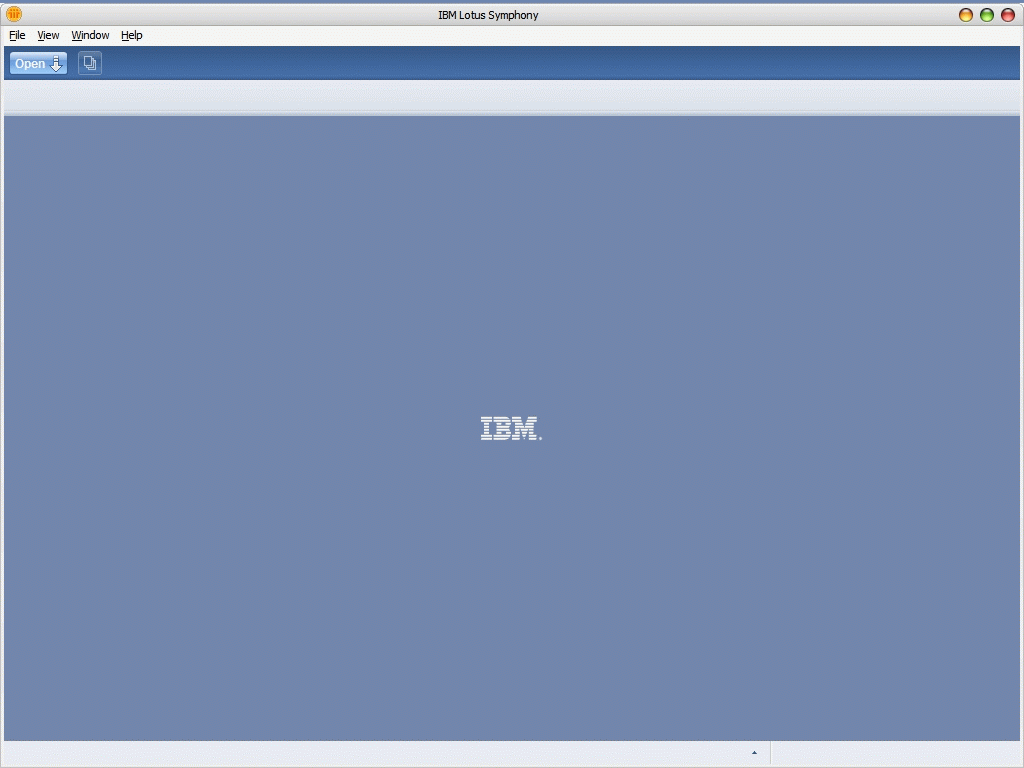
Task: Open the File menu
Action: [17, 35]
